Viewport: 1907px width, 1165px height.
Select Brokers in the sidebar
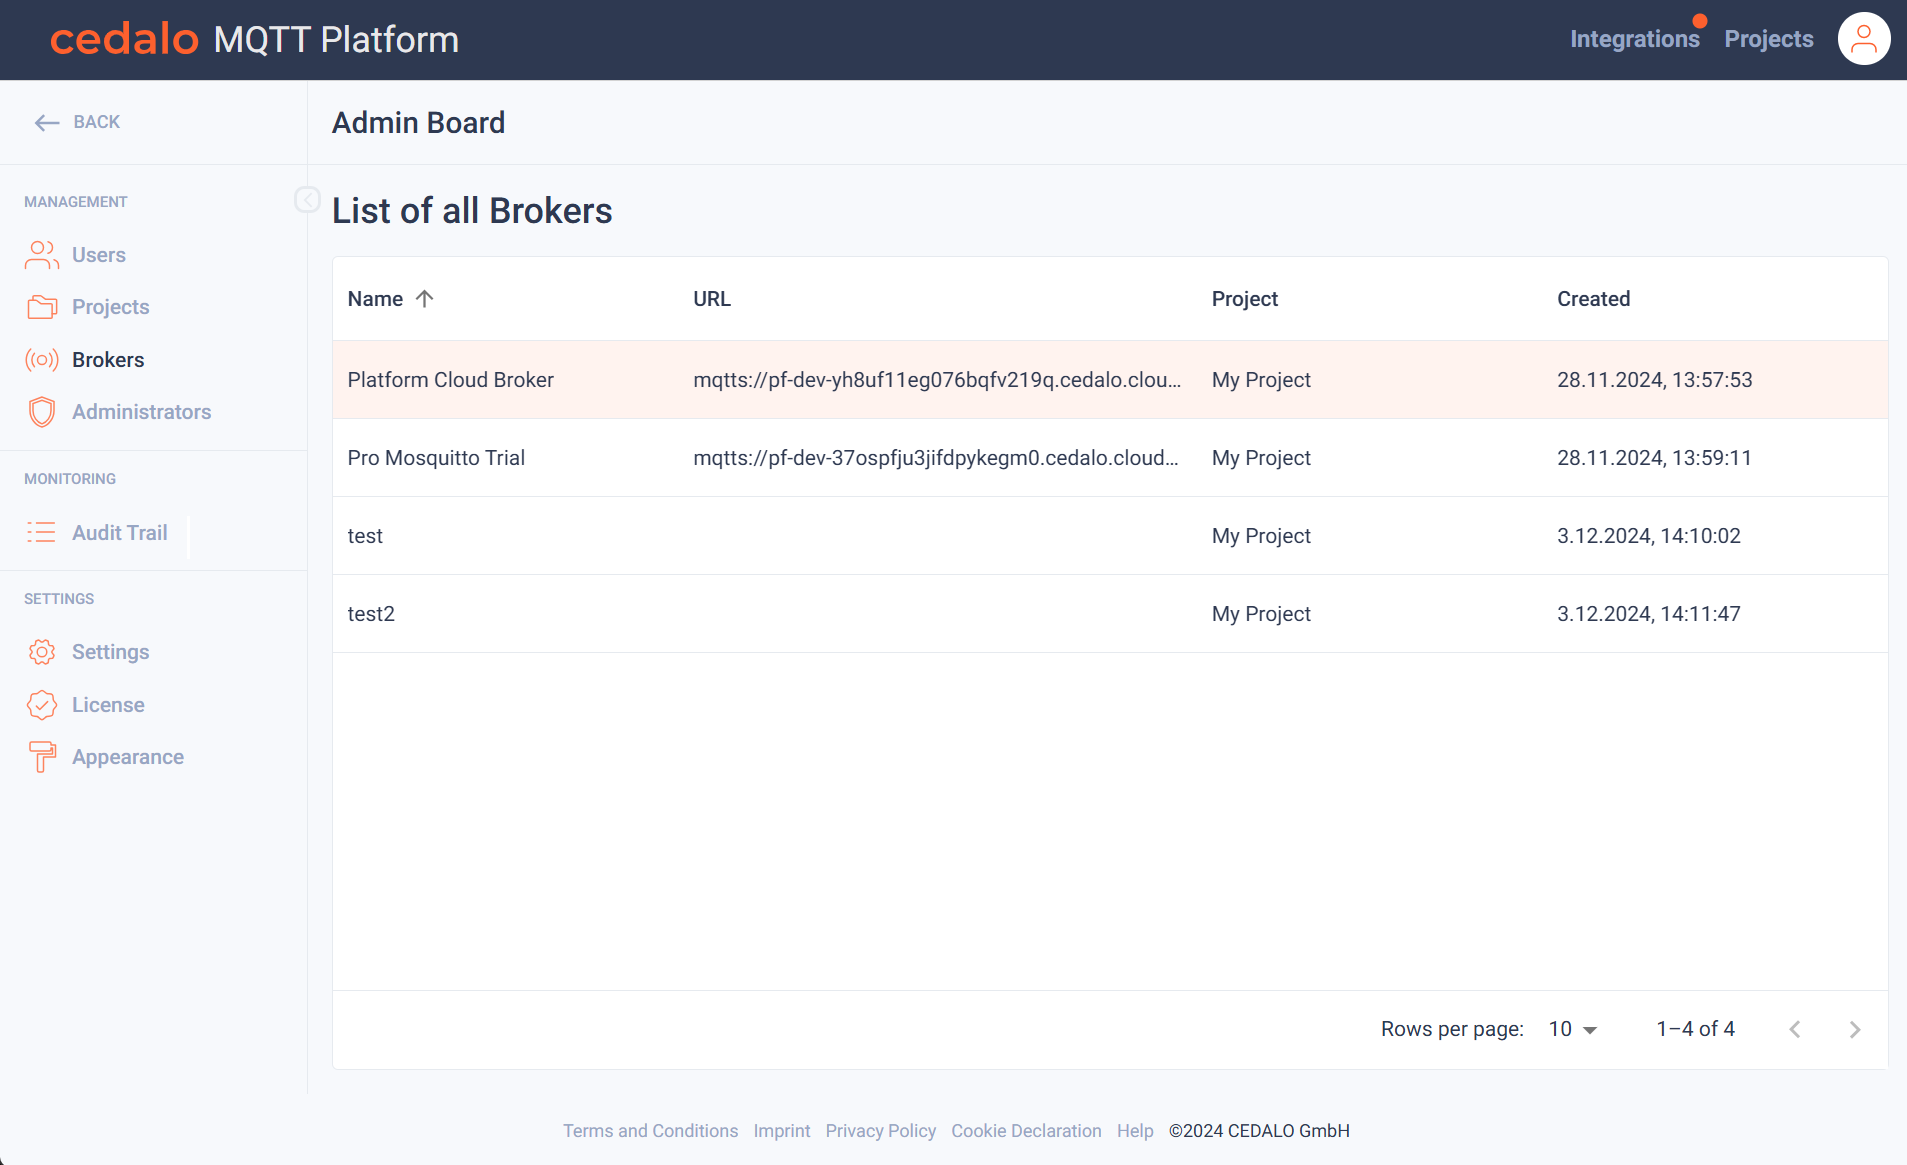pyautogui.click(x=108, y=360)
